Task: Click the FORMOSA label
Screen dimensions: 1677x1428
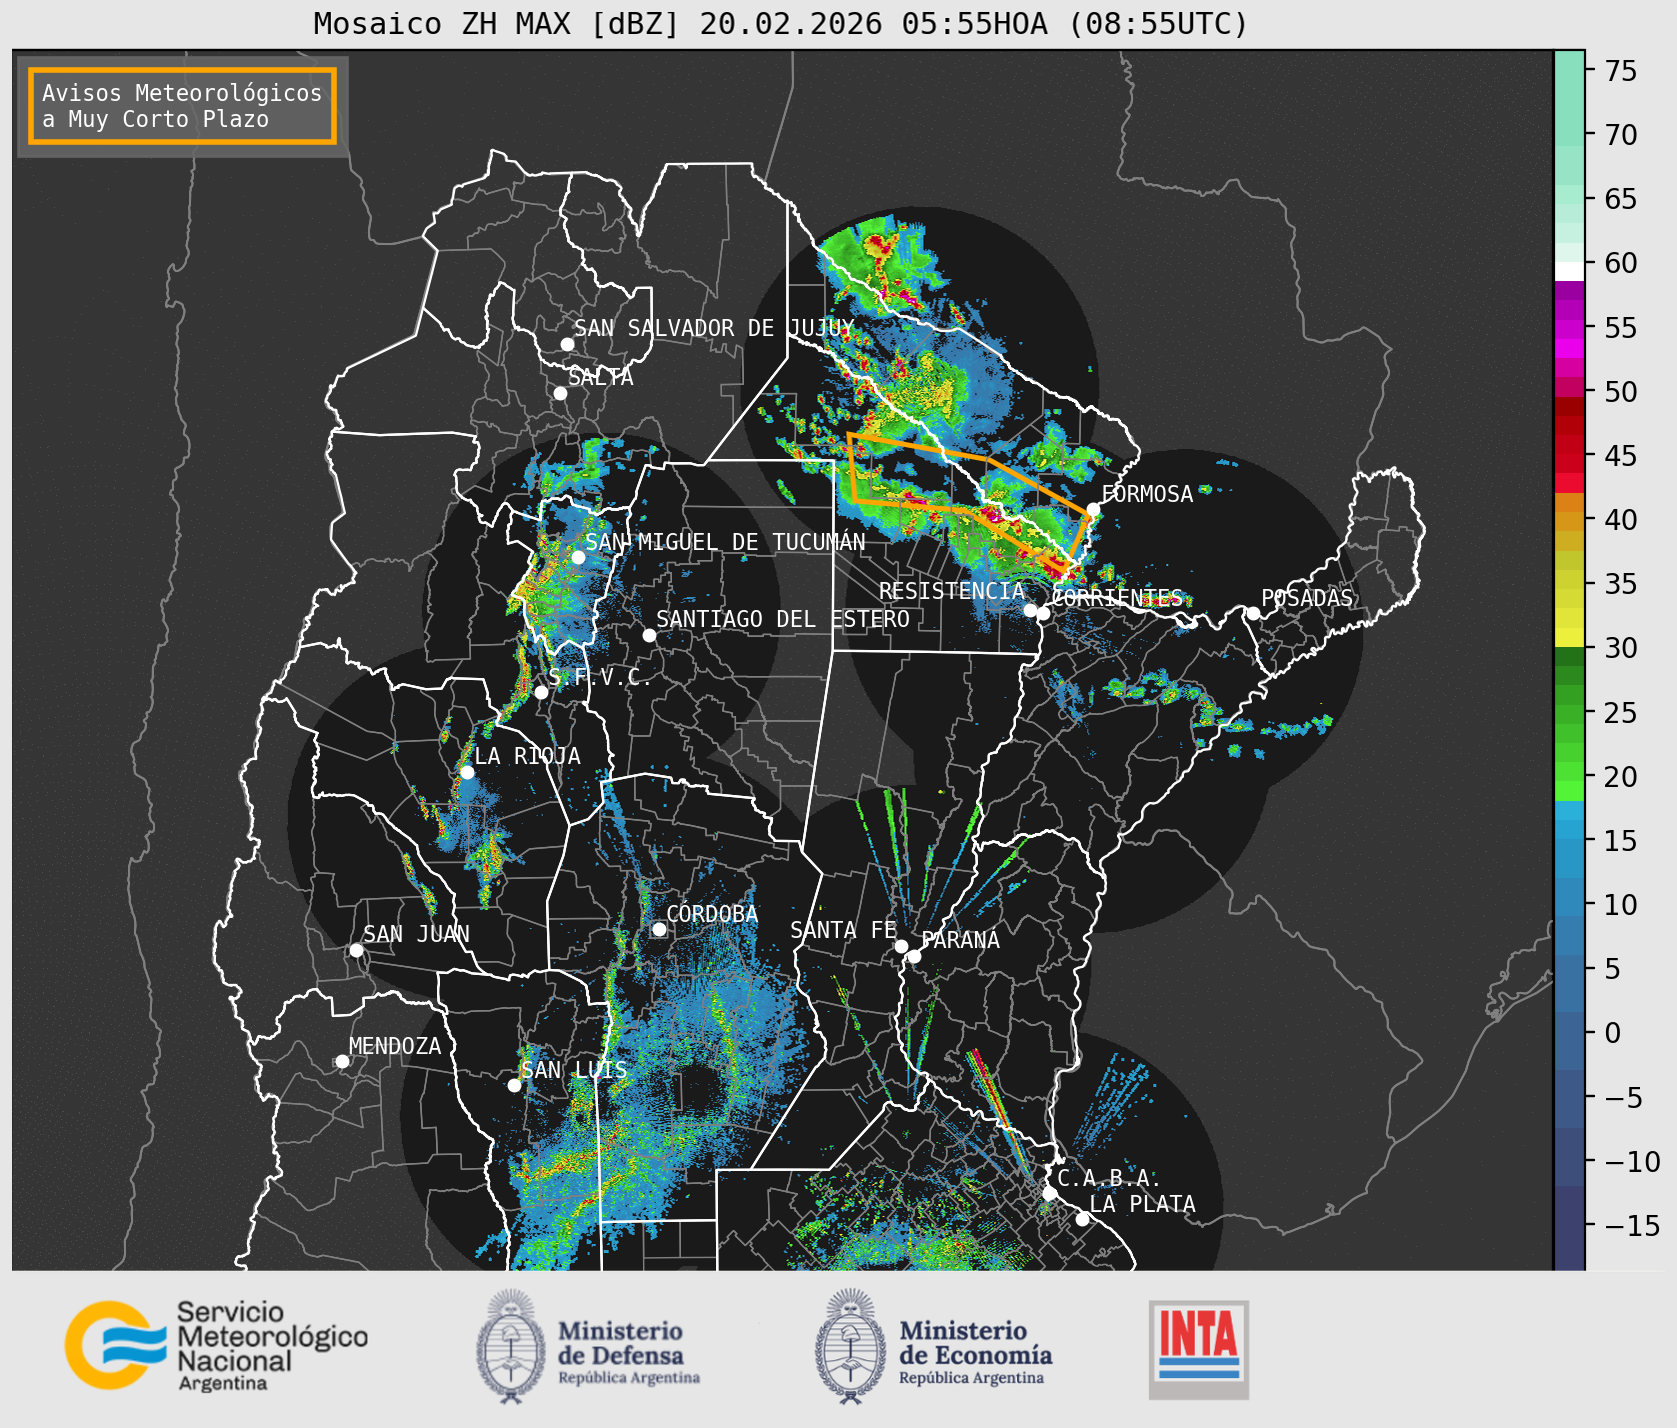Action: [1147, 494]
